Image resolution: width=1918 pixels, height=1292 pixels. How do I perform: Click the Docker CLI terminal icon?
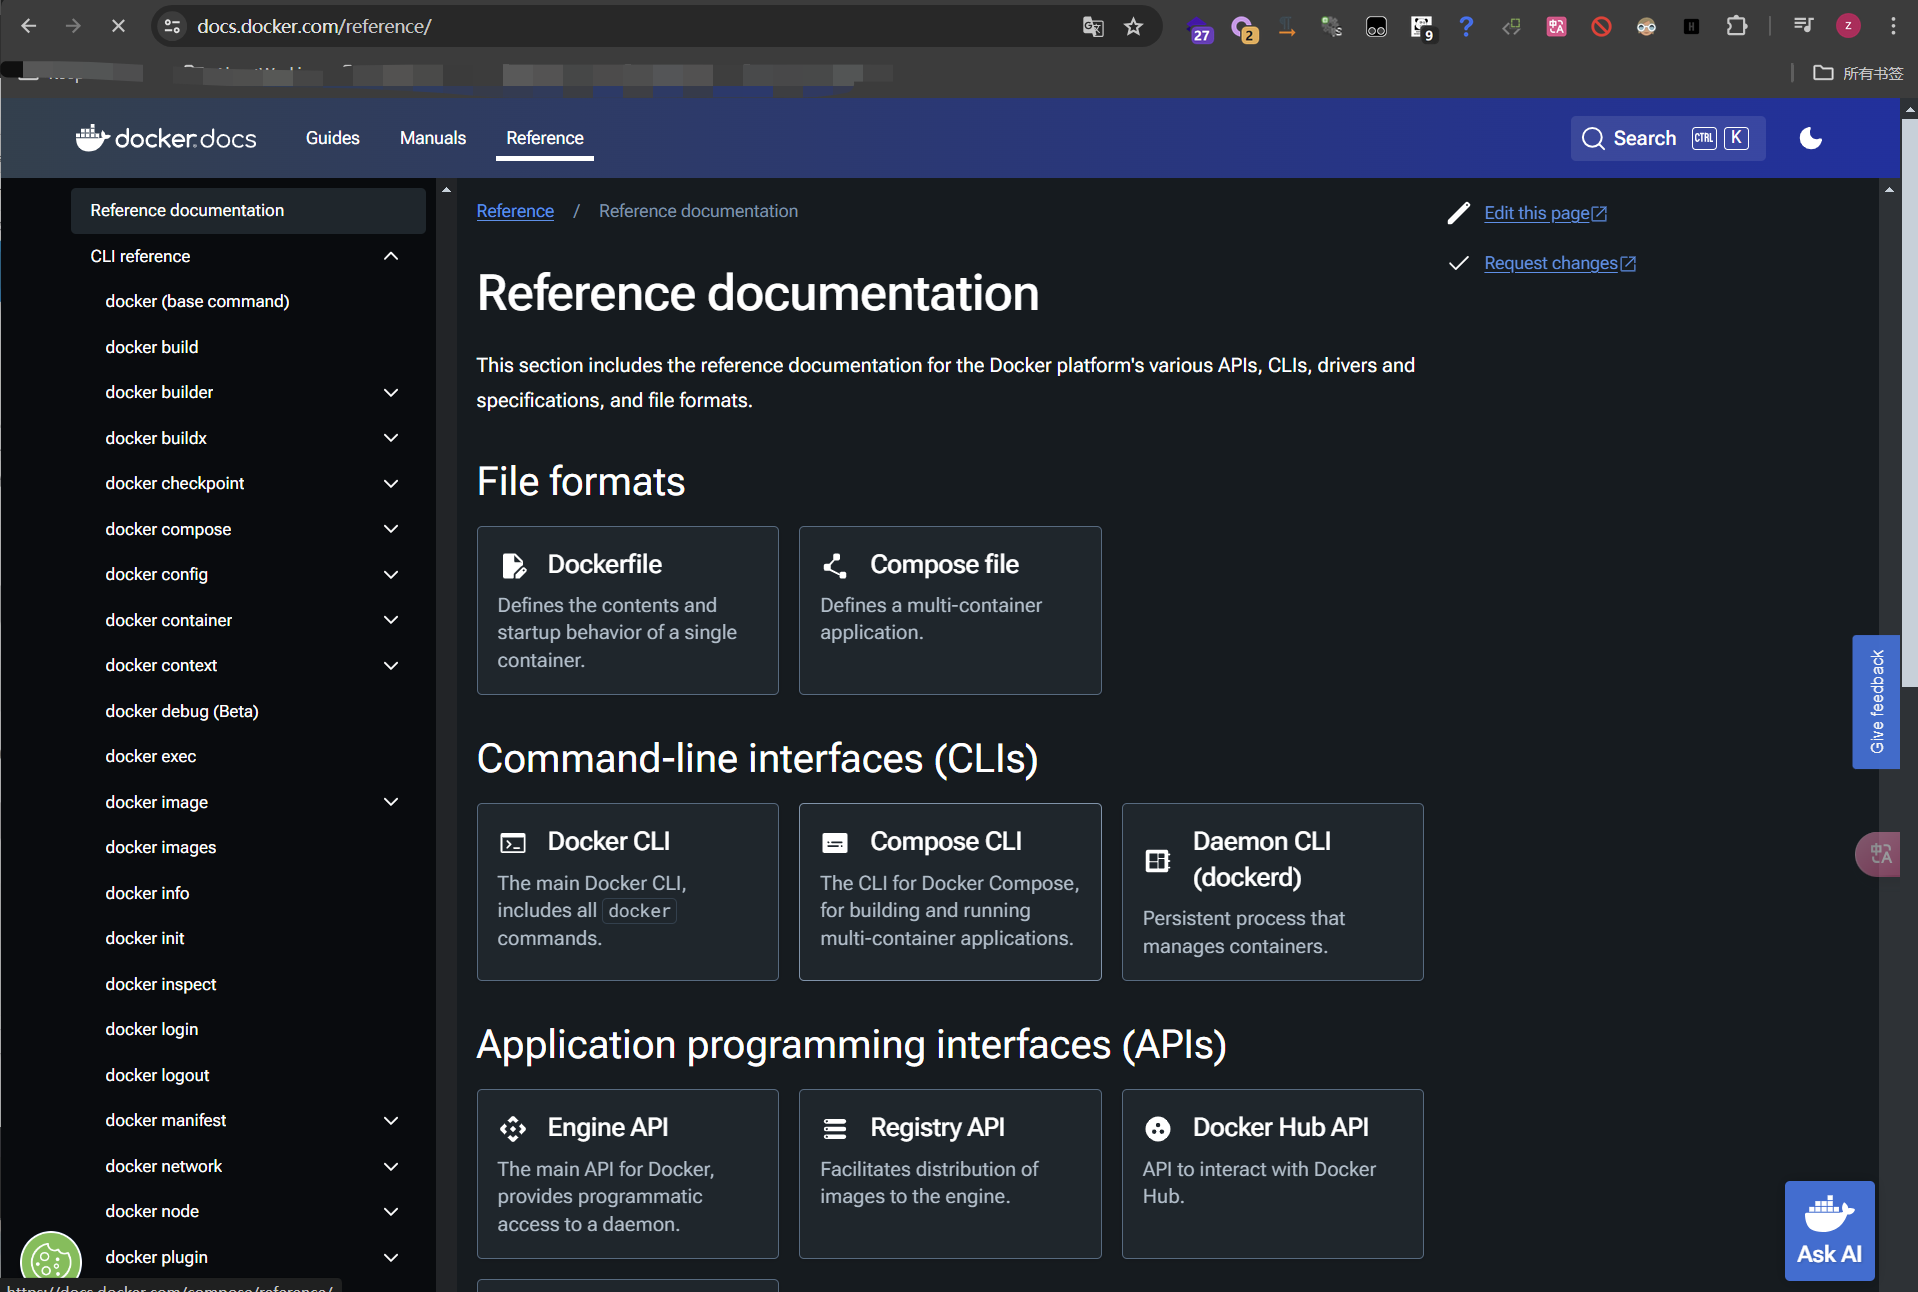pos(513,843)
